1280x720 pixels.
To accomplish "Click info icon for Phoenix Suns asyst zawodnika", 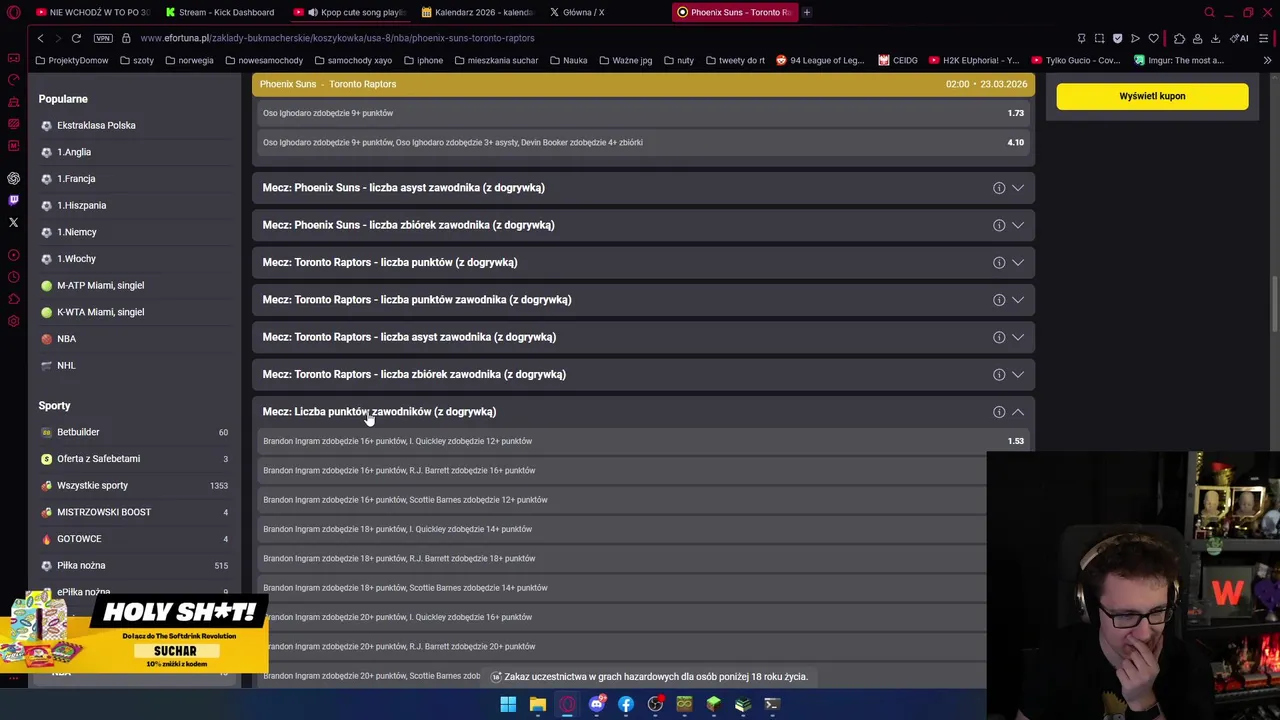I will point(999,188).
